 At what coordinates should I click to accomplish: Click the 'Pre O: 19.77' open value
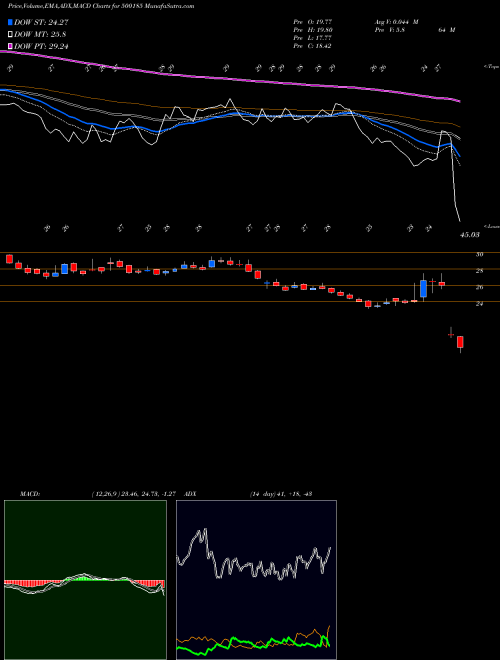(x=312, y=21)
